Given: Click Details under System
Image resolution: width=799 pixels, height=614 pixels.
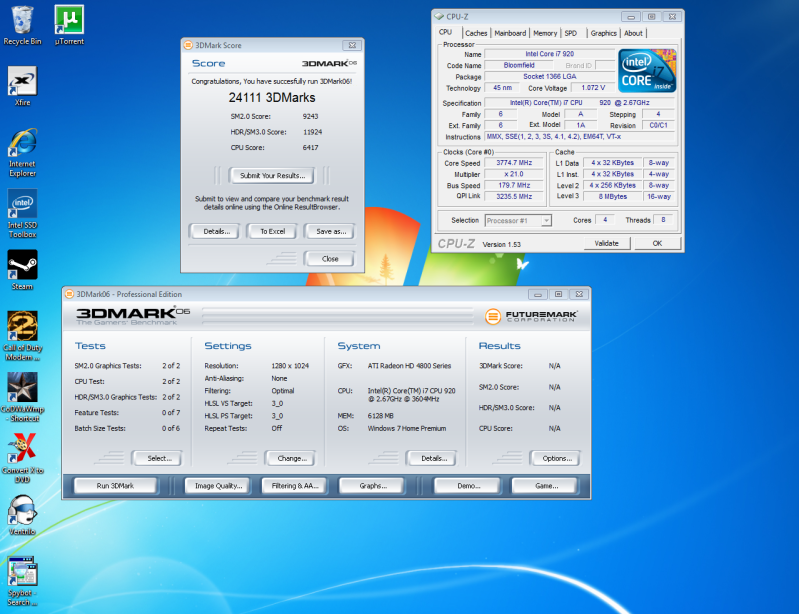Looking at the screenshot, I should pos(434,459).
